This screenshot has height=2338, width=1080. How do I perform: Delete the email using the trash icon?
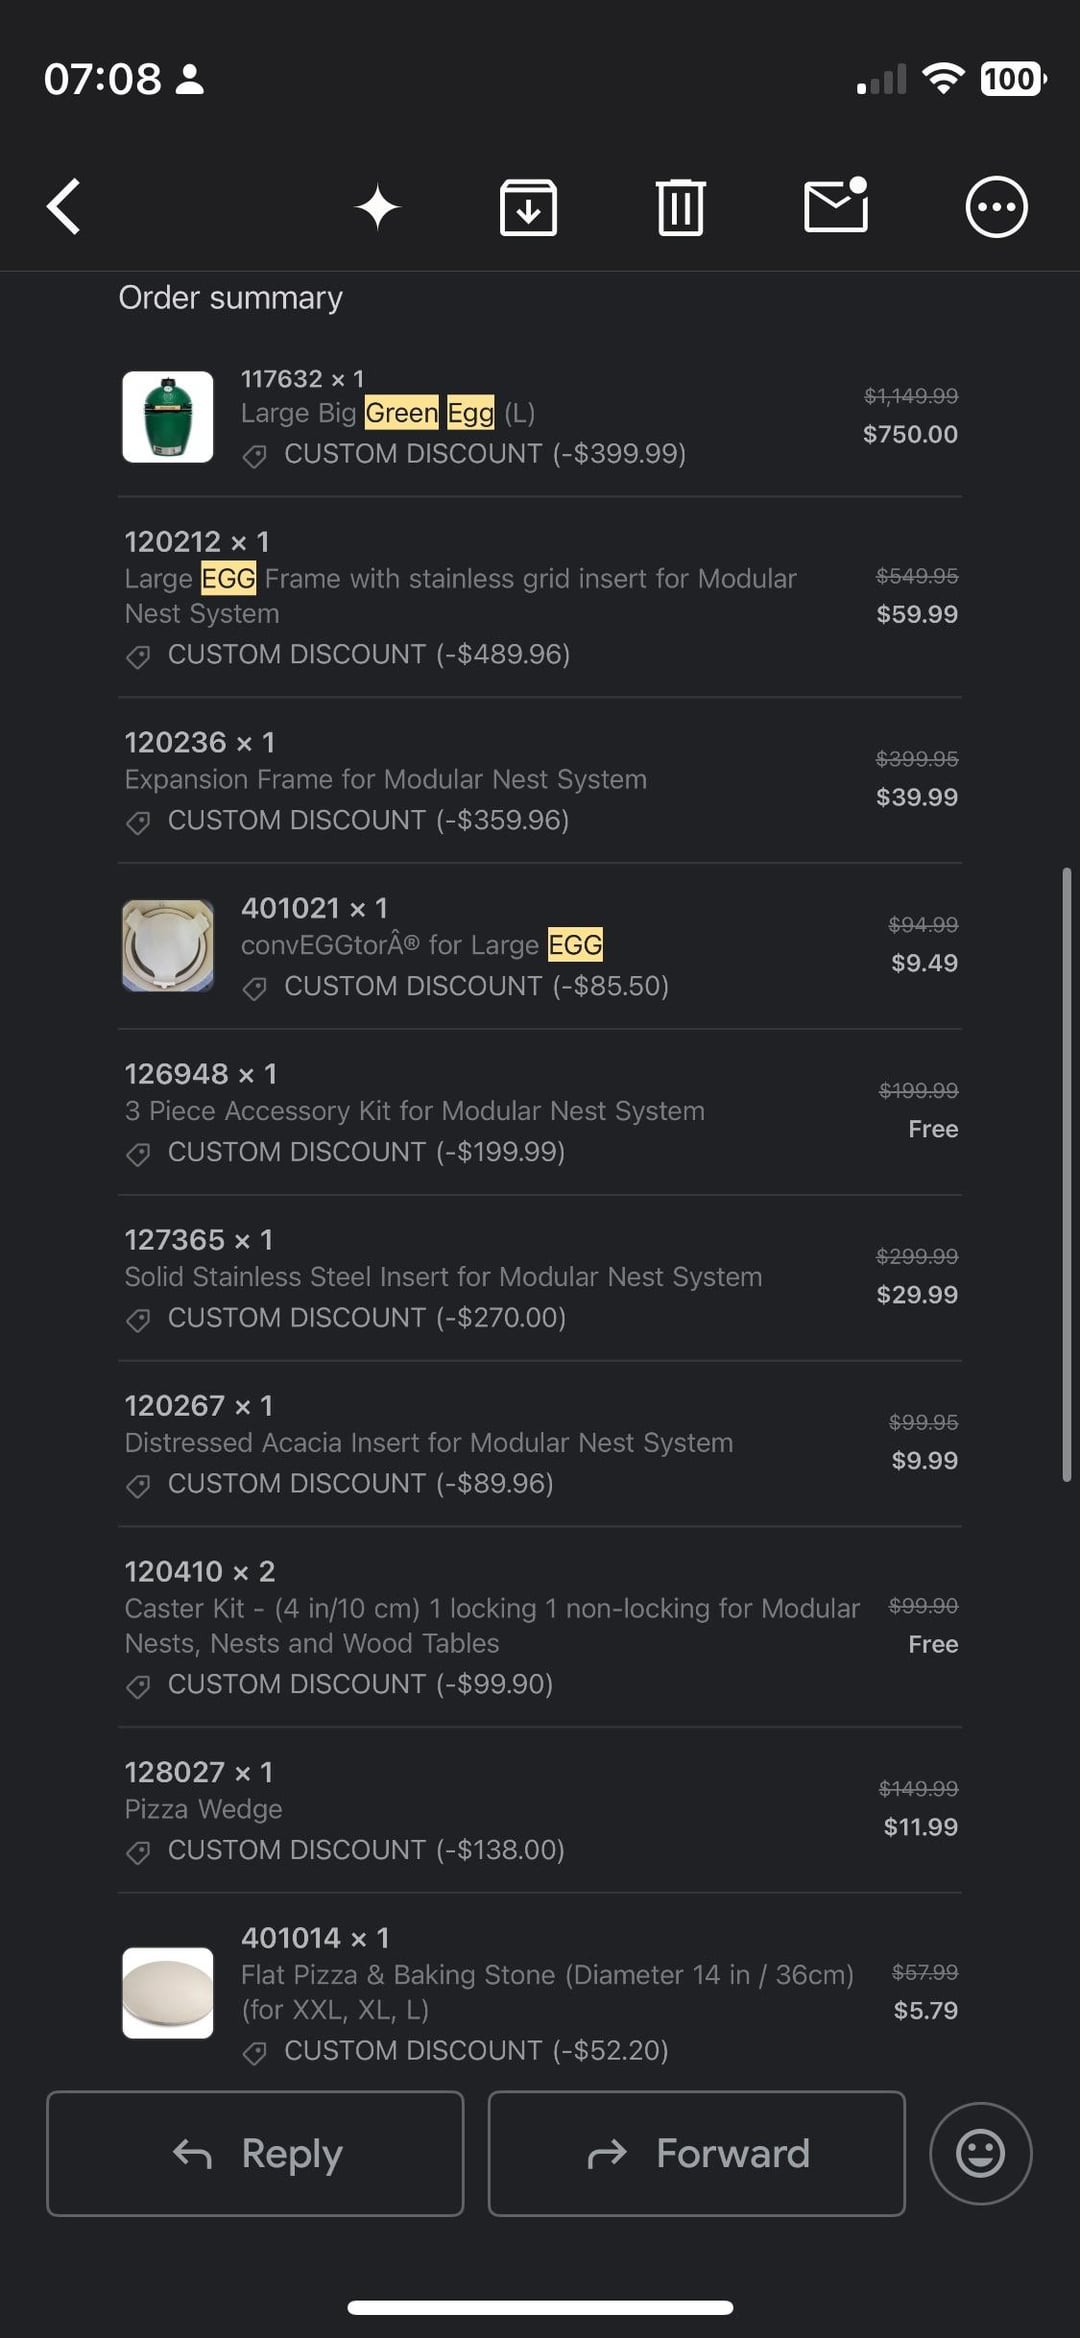tap(681, 208)
